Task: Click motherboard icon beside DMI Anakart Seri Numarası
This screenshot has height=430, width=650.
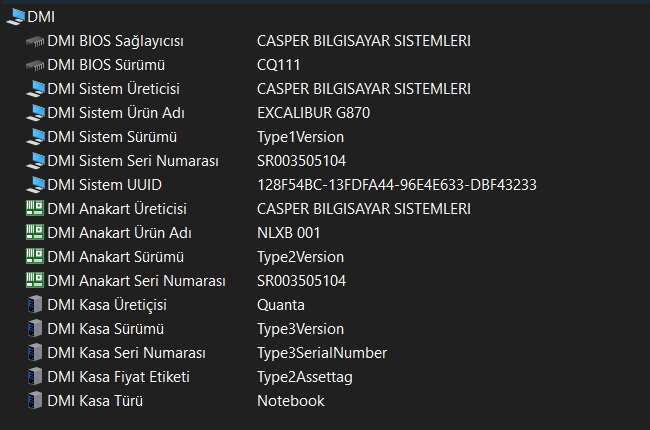Action: [x=35, y=281]
